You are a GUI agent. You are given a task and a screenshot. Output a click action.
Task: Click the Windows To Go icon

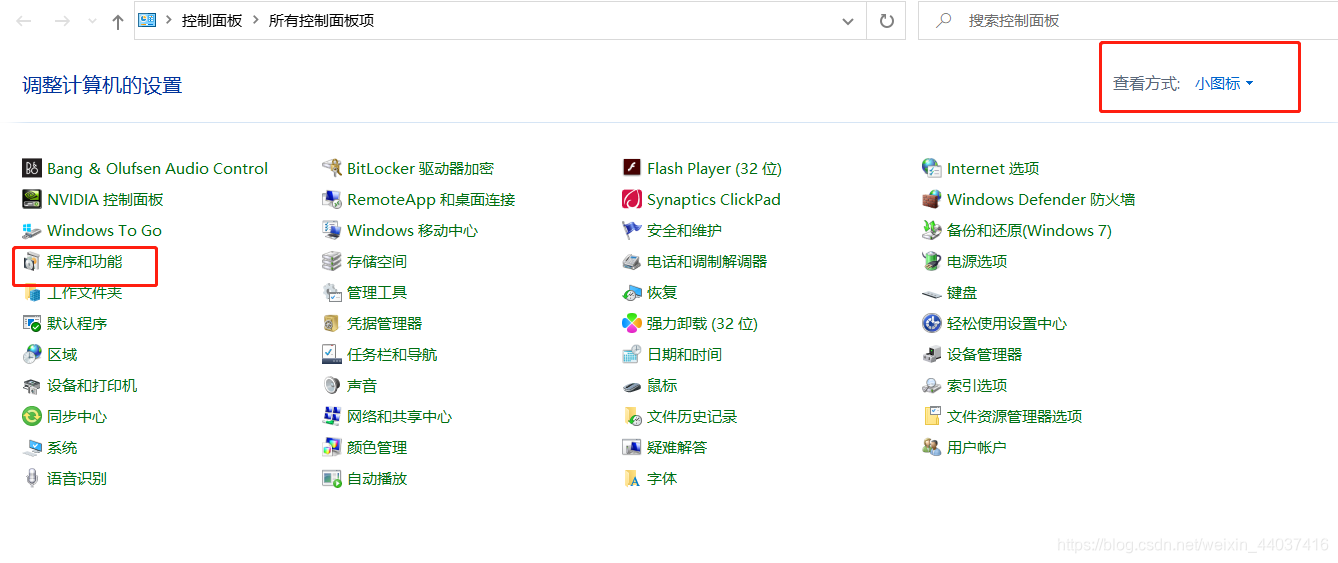pyautogui.click(x=32, y=230)
